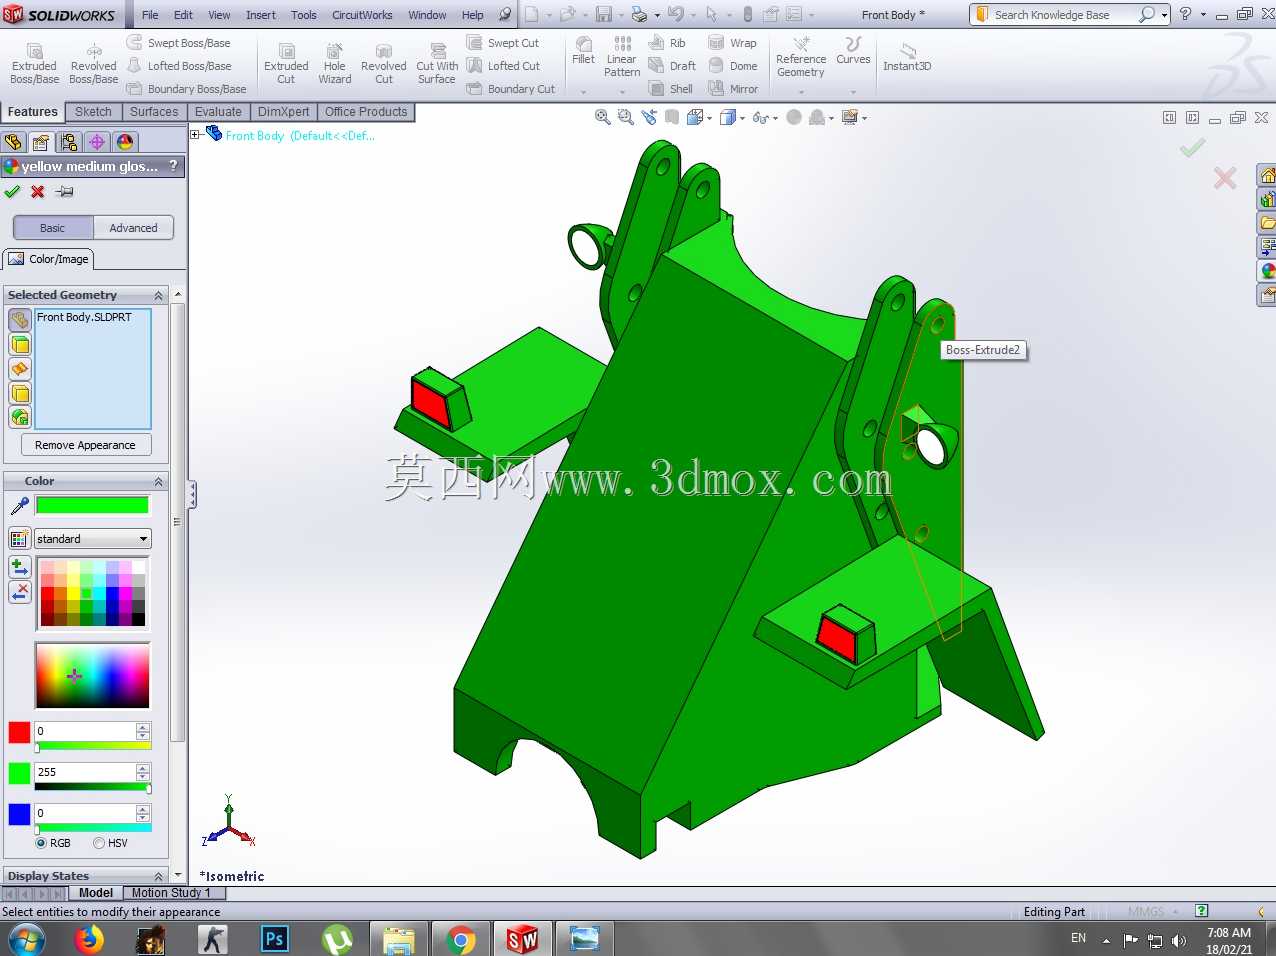Select the Revolved Boss/Base tool

pos(94,64)
